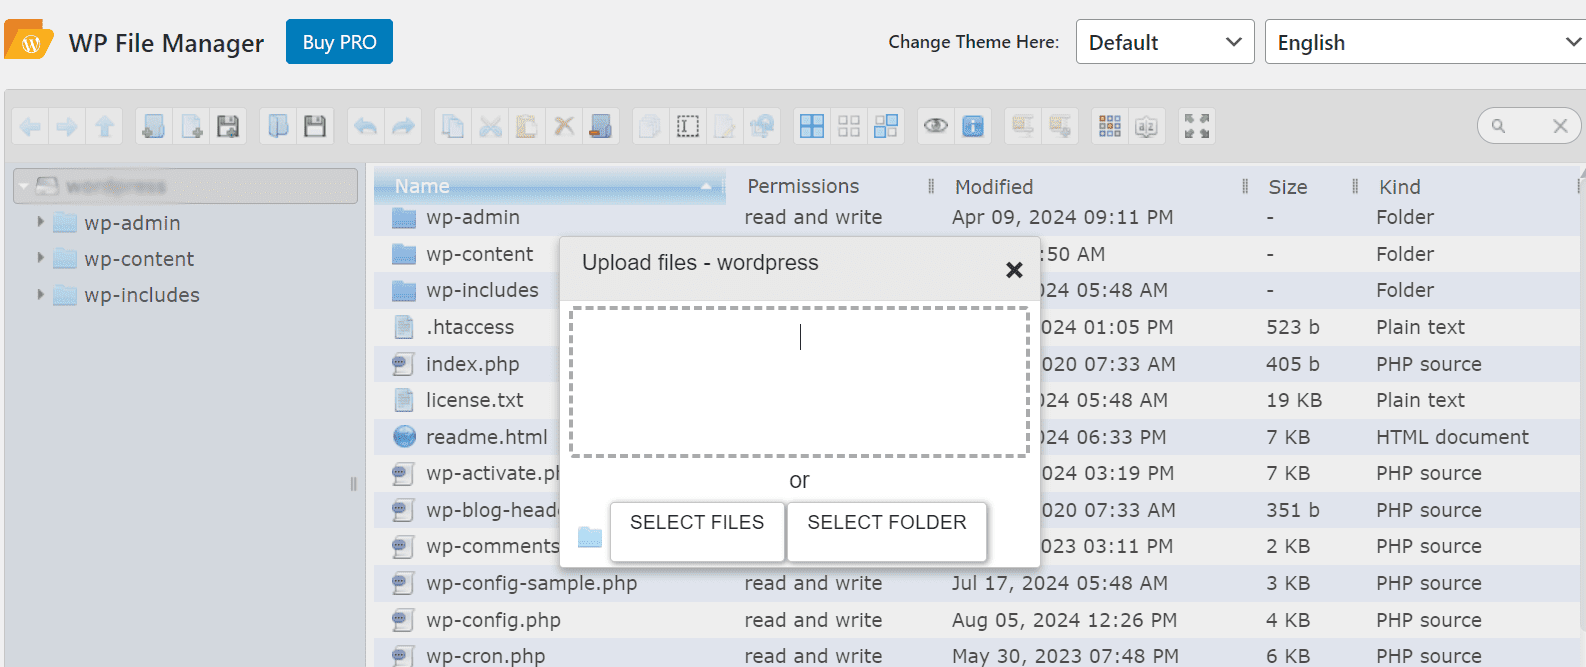Preview file with the eye icon

click(x=936, y=126)
